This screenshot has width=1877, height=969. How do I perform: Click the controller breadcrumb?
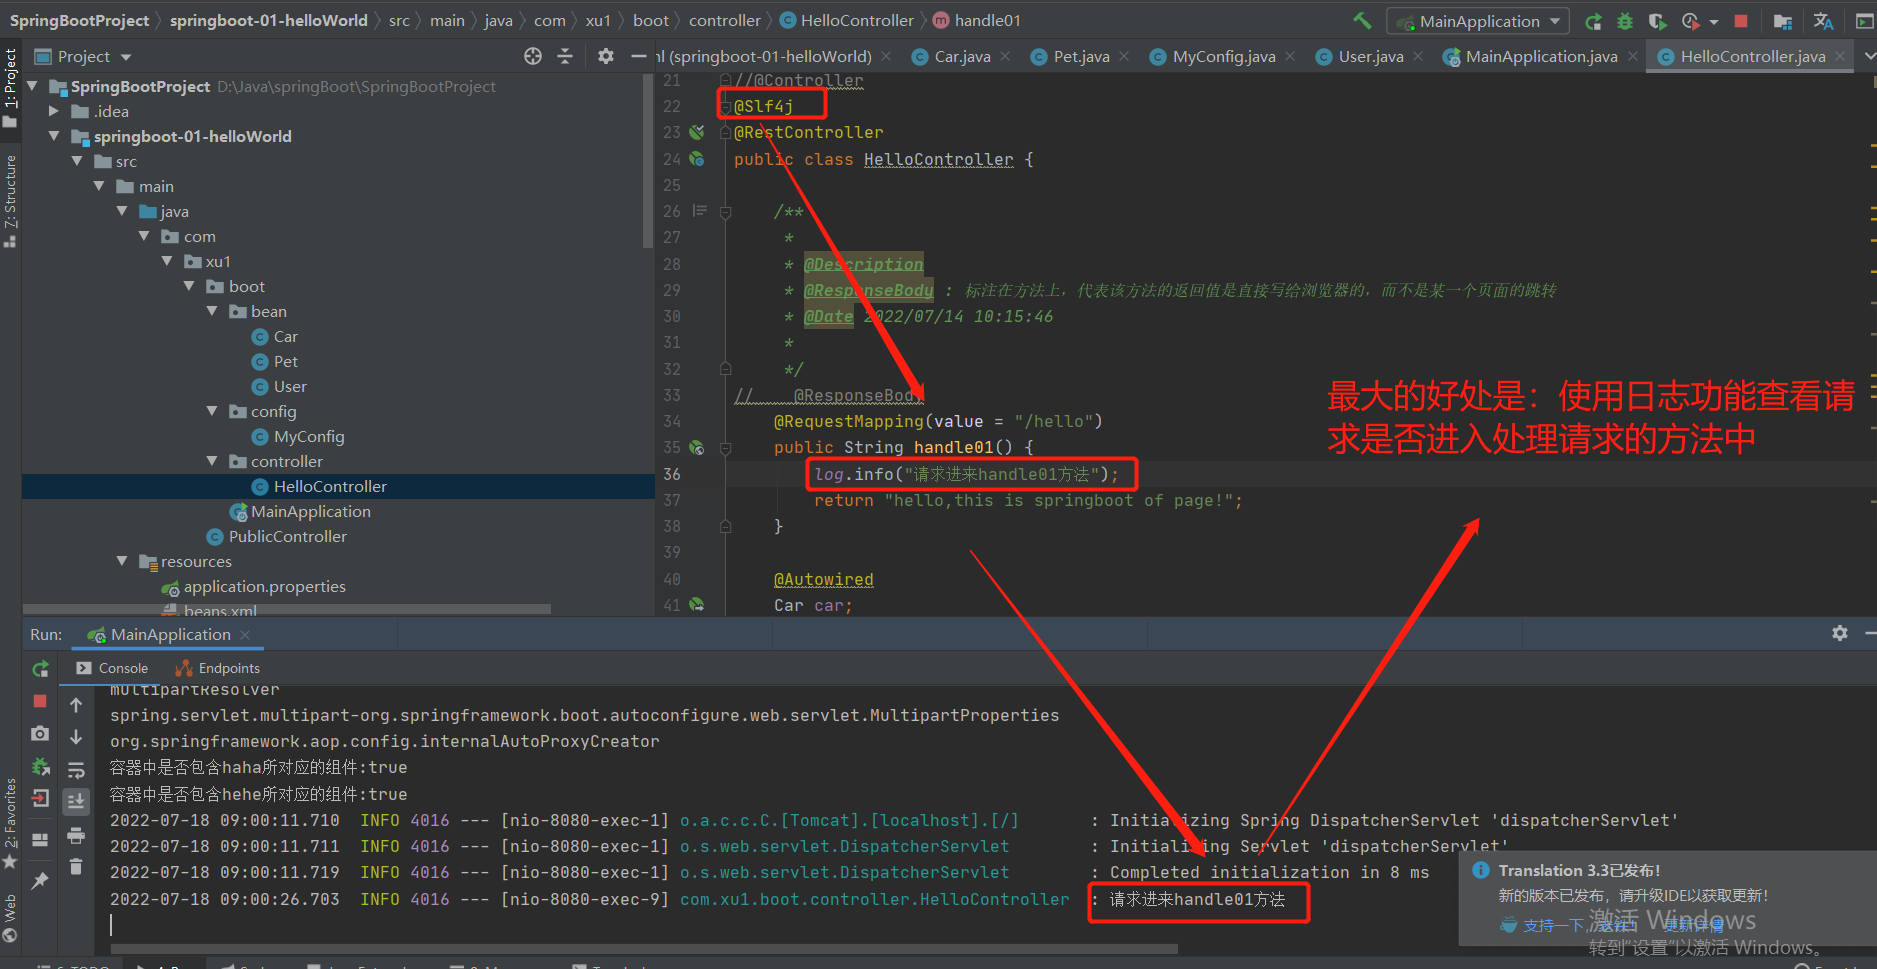725,20
